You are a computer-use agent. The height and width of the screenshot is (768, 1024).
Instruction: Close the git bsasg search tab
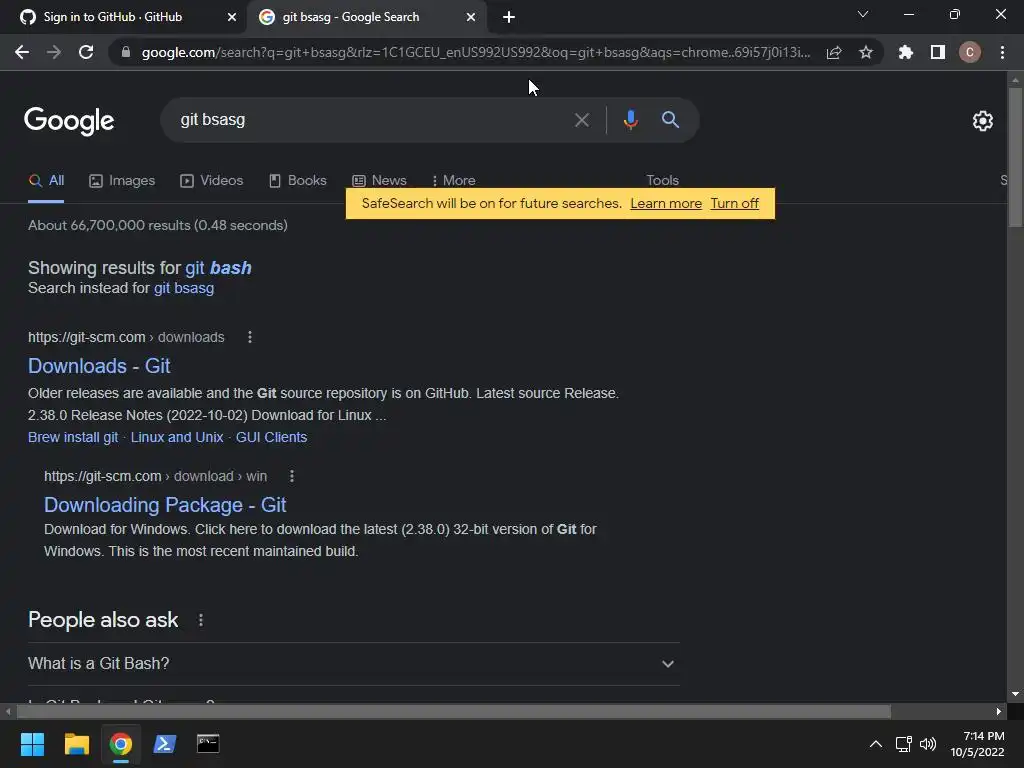click(x=471, y=17)
